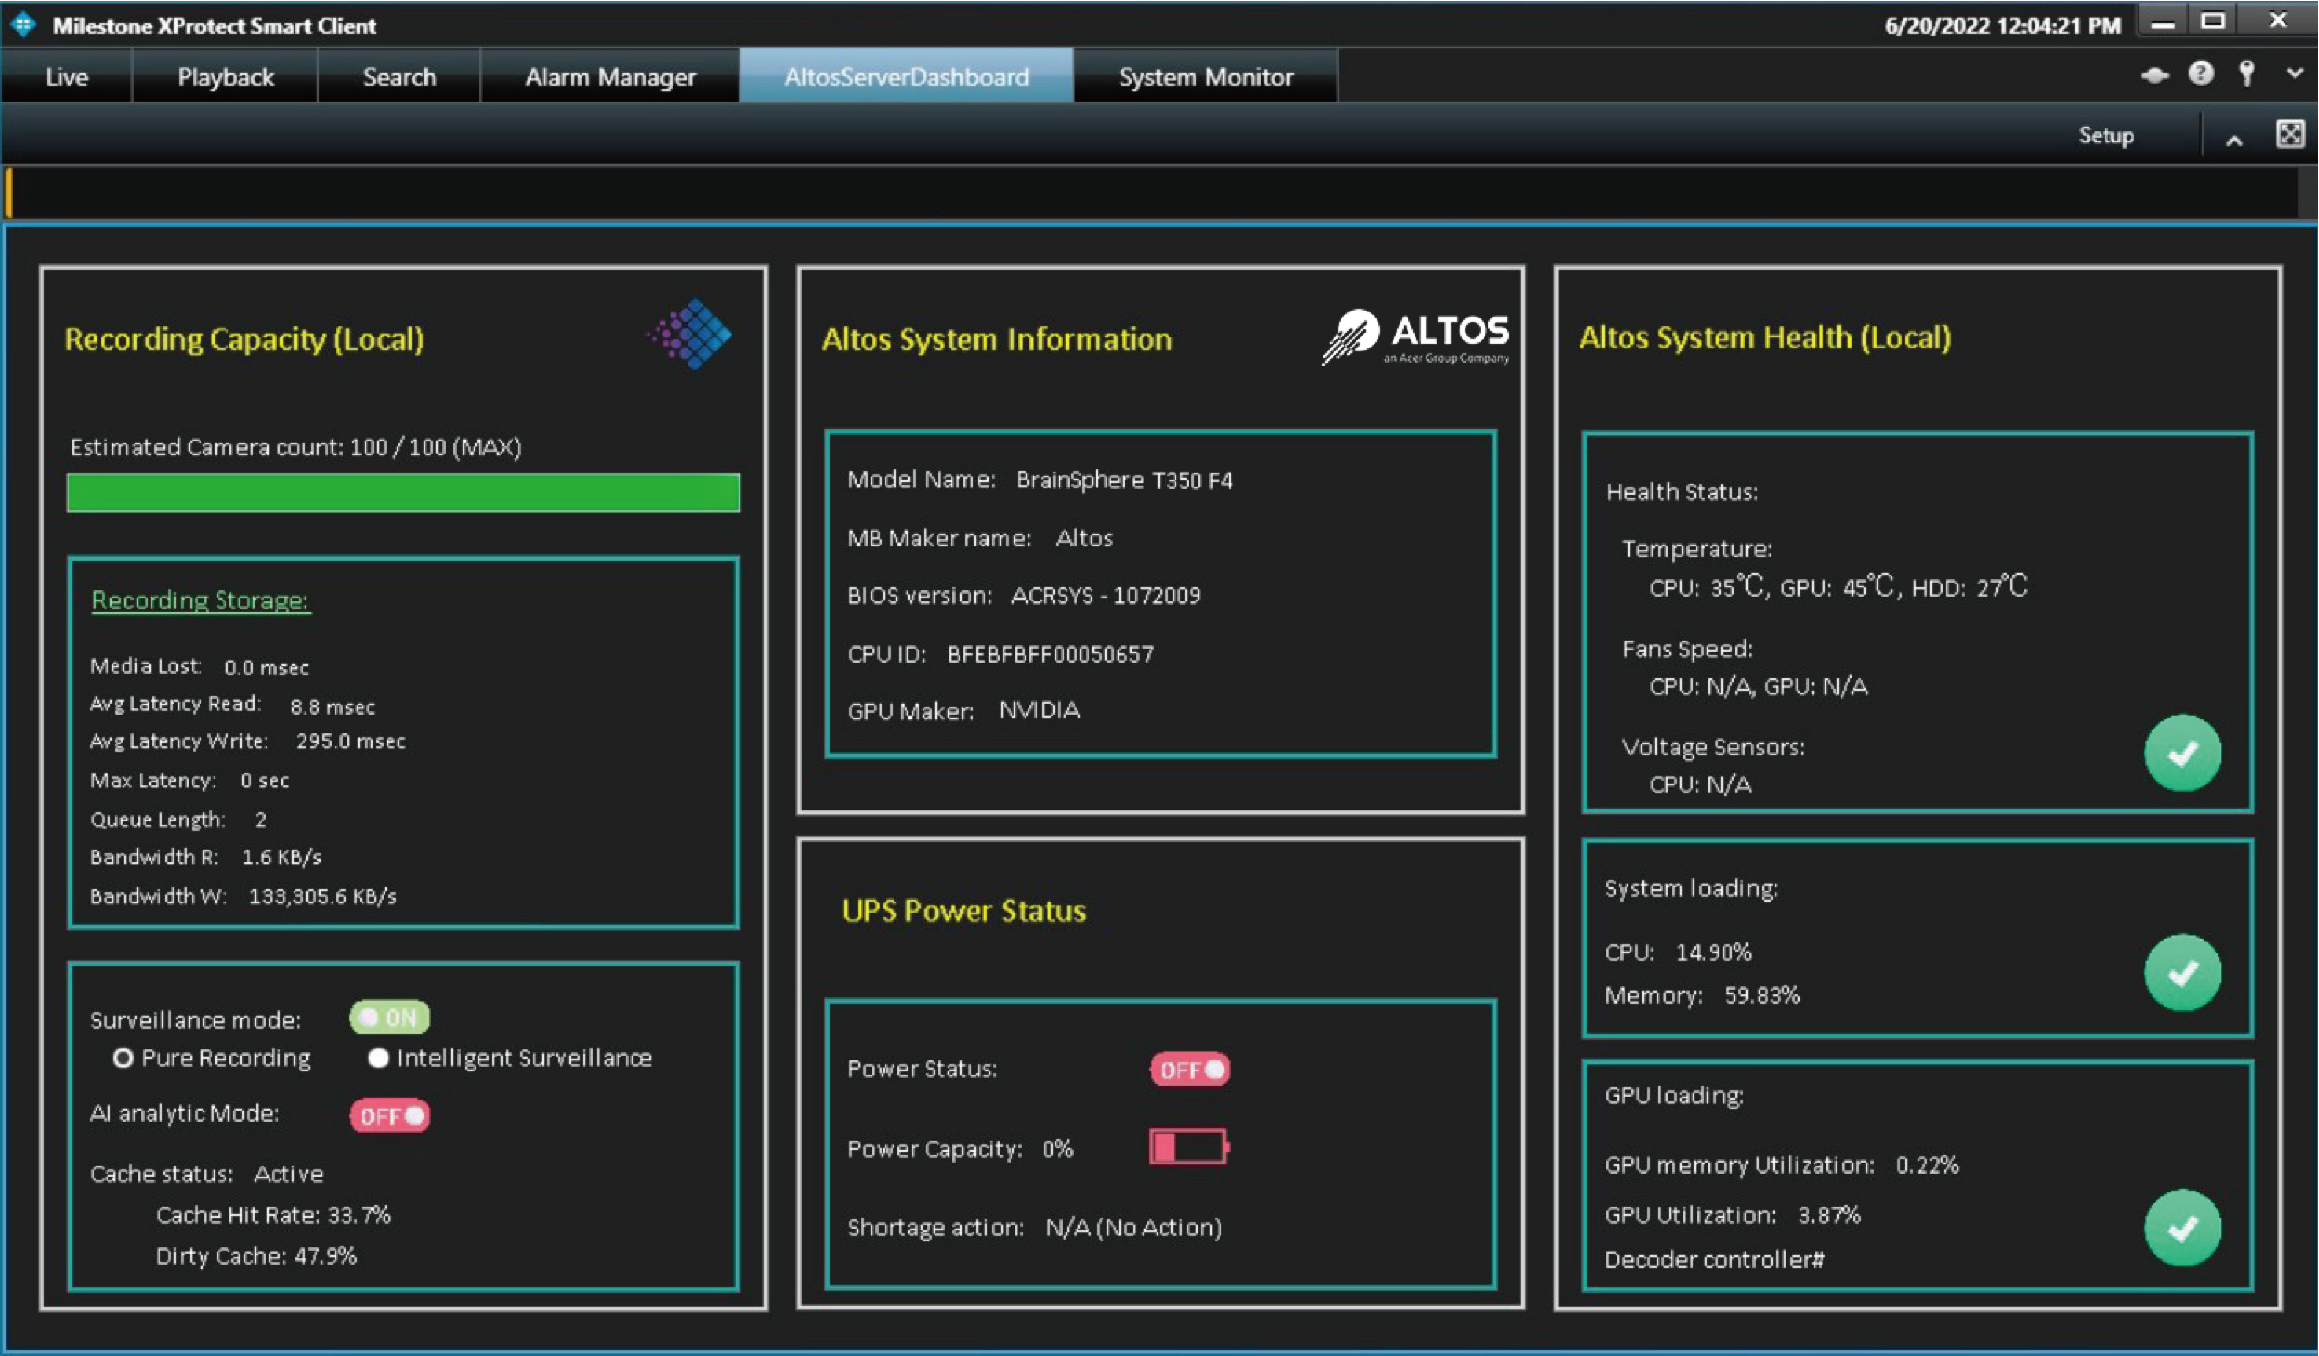Click Cache status Active text
2319x1356 pixels.
tap(207, 1174)
